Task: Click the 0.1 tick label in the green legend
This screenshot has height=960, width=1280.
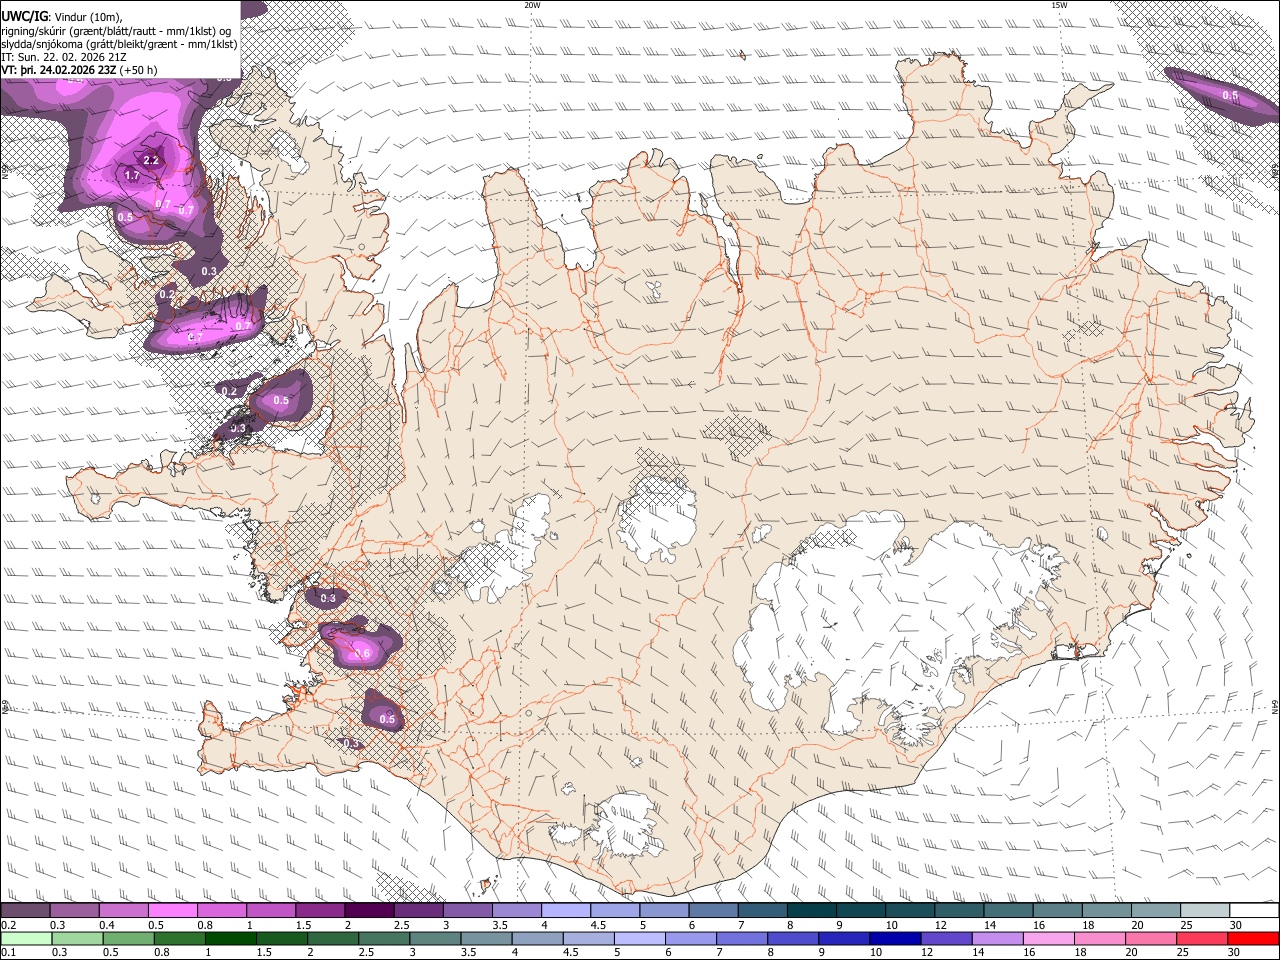Action: click(7, 952)
